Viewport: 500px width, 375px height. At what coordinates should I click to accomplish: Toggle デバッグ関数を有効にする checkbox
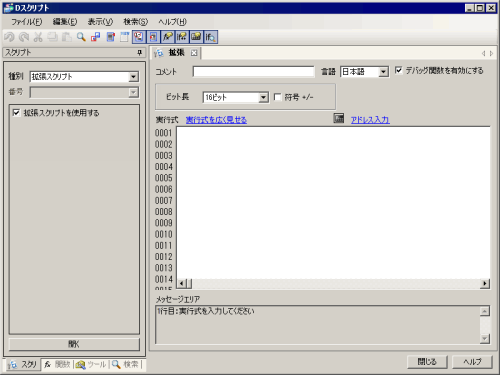coord(398,70)
